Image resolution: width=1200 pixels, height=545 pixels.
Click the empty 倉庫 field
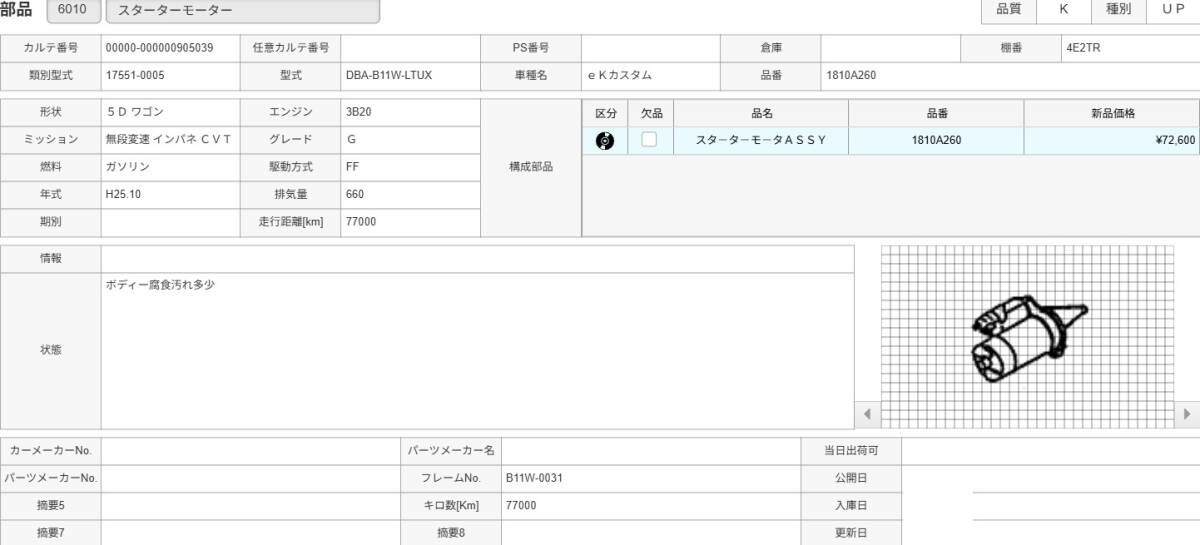891,48
